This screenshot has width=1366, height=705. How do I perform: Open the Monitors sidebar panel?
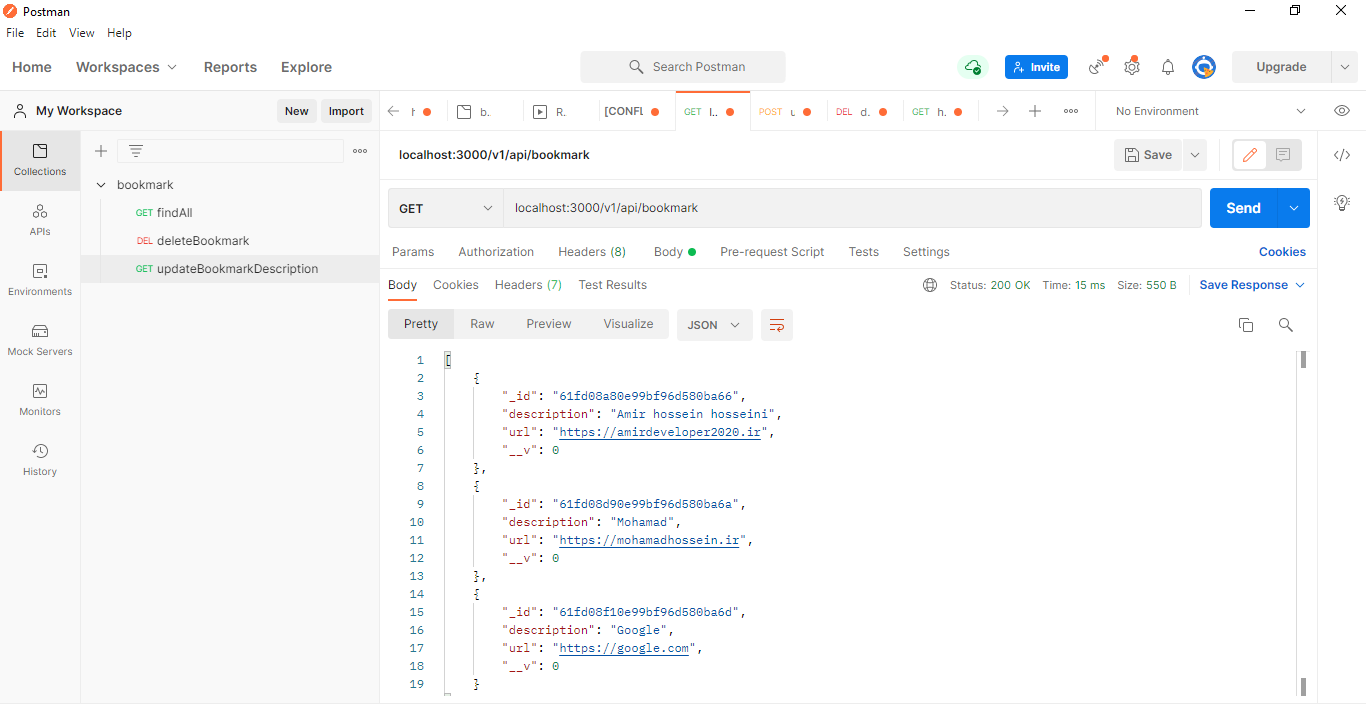coord(40,400)
